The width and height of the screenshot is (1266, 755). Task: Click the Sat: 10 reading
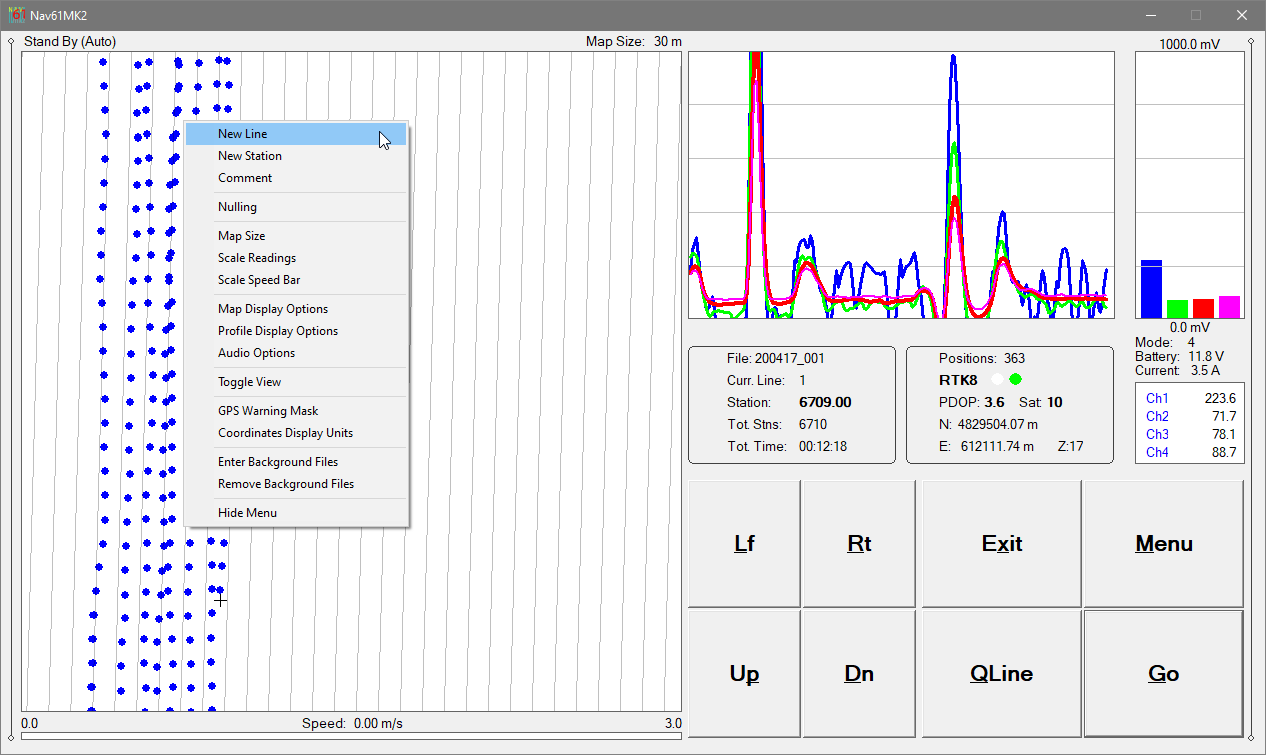click(x=1040, y=402)
